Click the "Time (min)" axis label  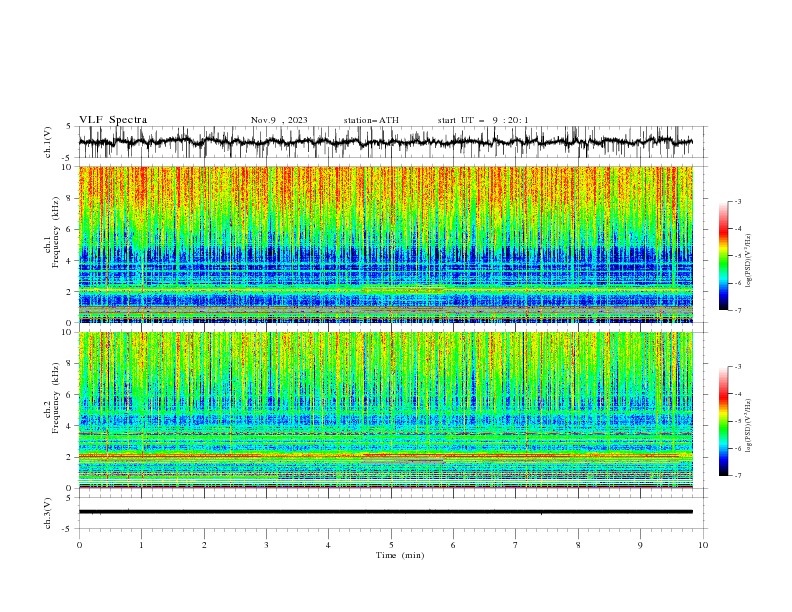click(x=400, y=555)
